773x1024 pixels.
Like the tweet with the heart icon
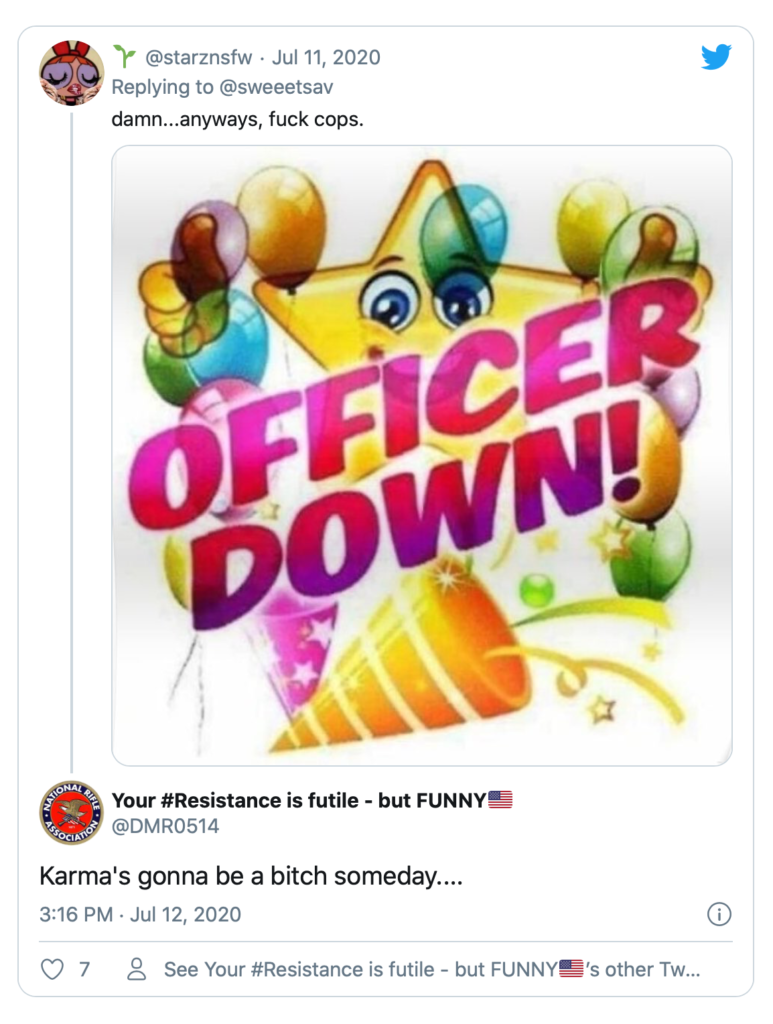tap(52, 969)
